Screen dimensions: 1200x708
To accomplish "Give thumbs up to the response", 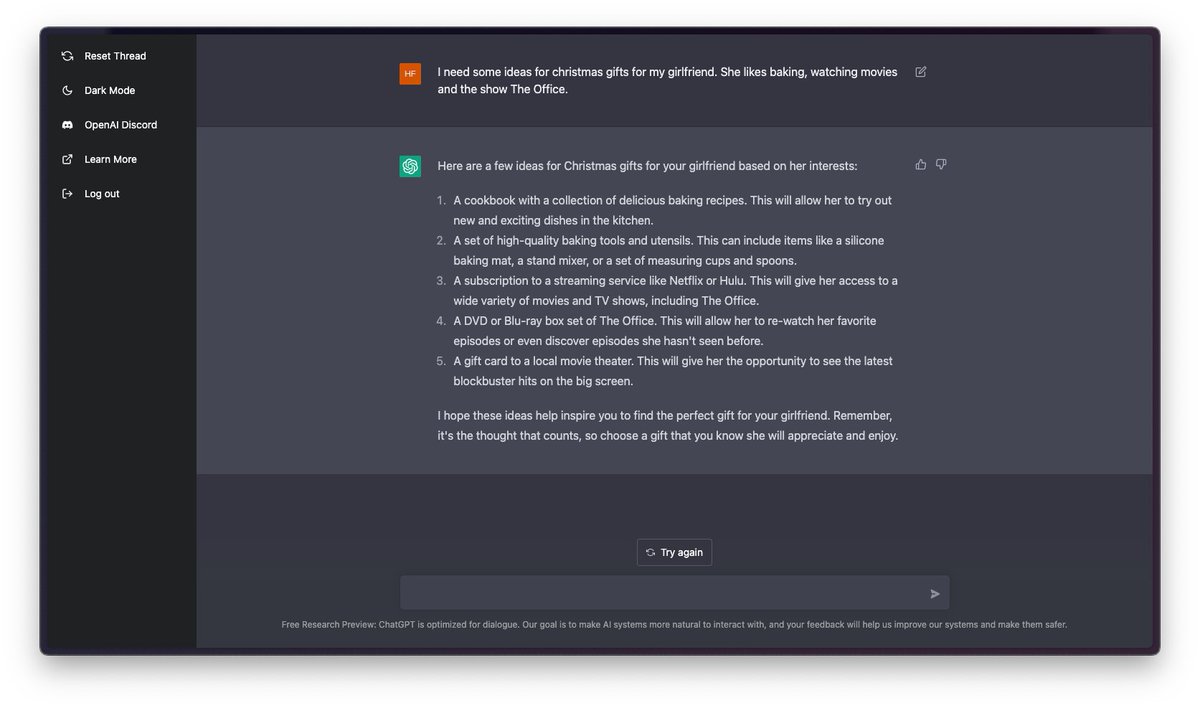I will pos(921,164).
